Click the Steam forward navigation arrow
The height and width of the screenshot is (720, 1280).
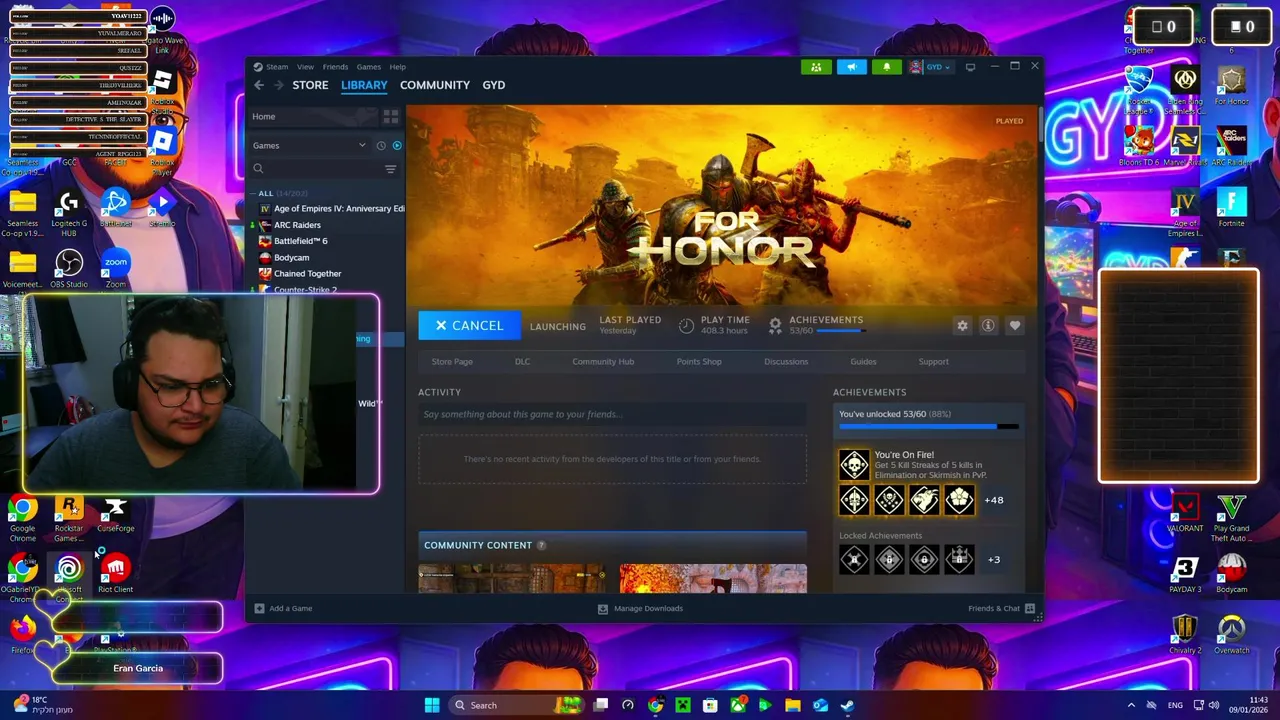coord(278,85)
